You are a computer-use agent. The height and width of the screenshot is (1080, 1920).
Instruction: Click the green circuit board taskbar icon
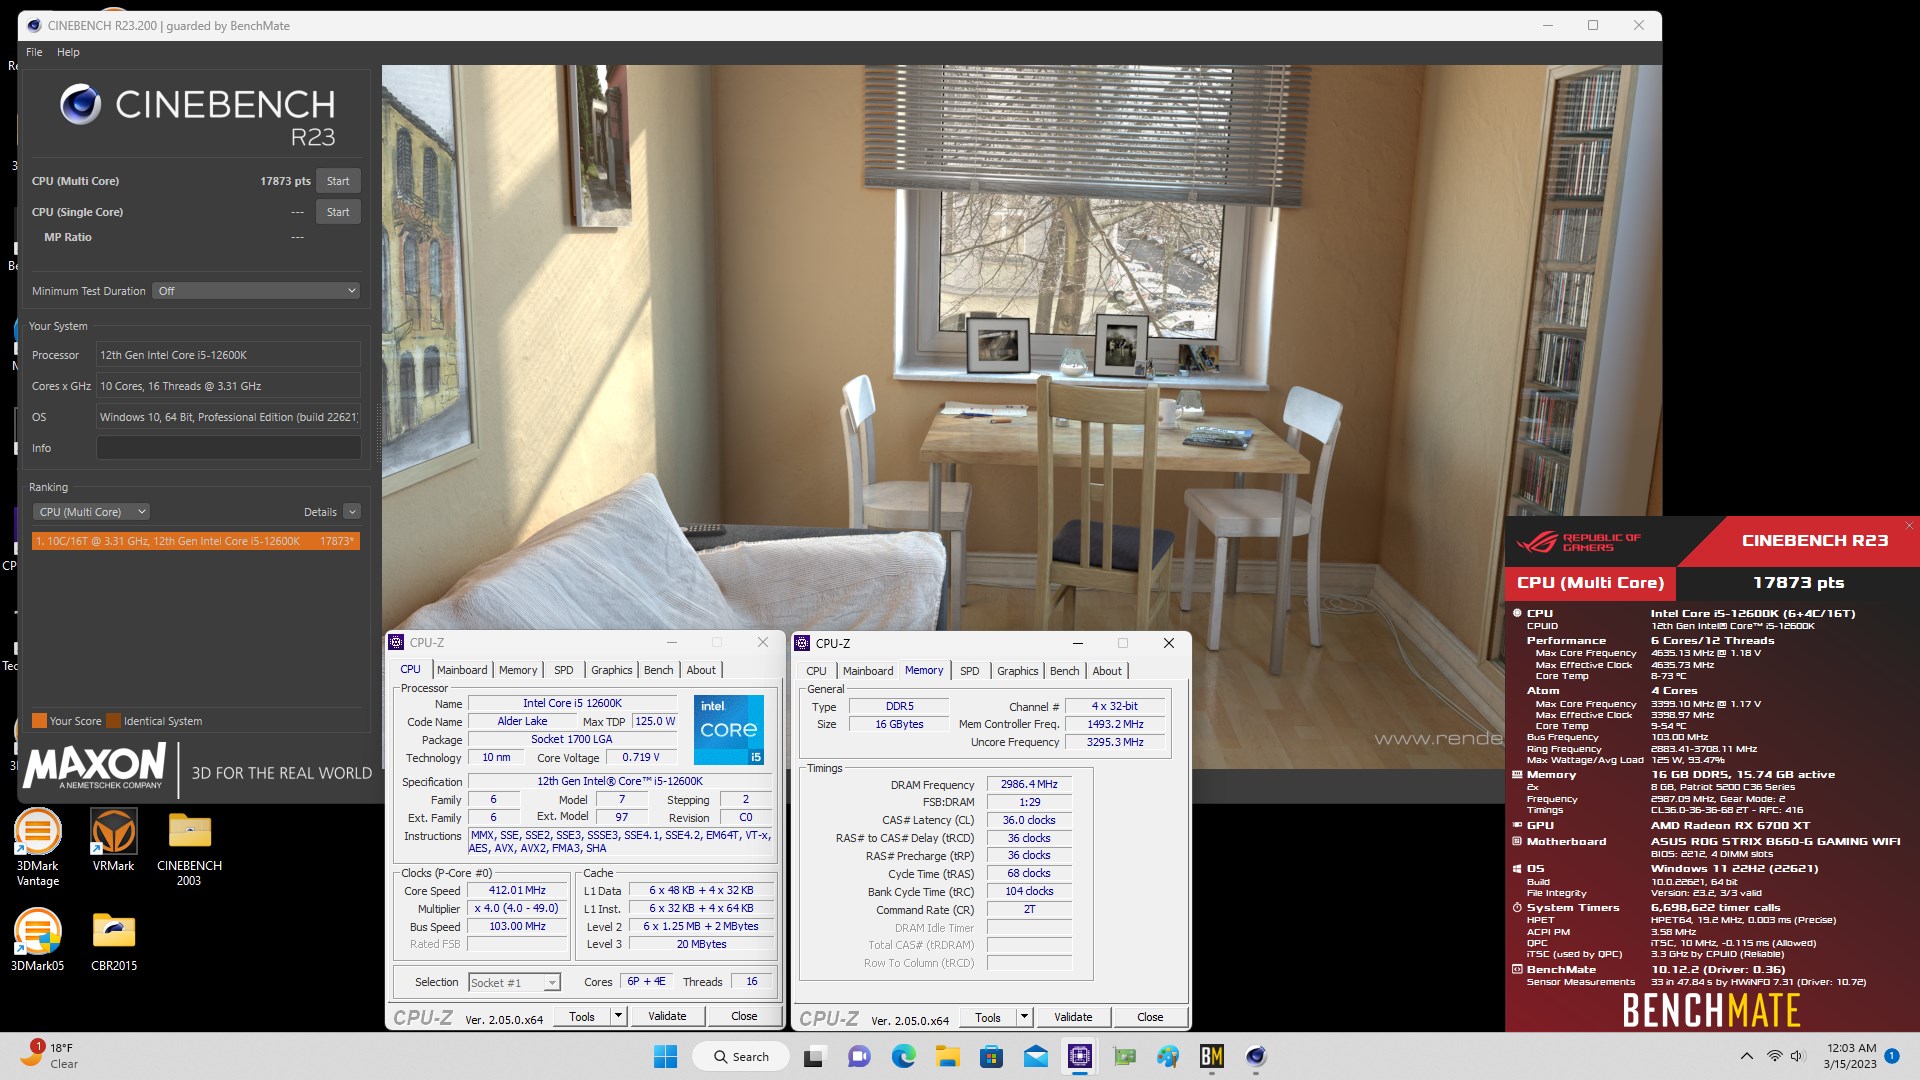[1125, 1057]
